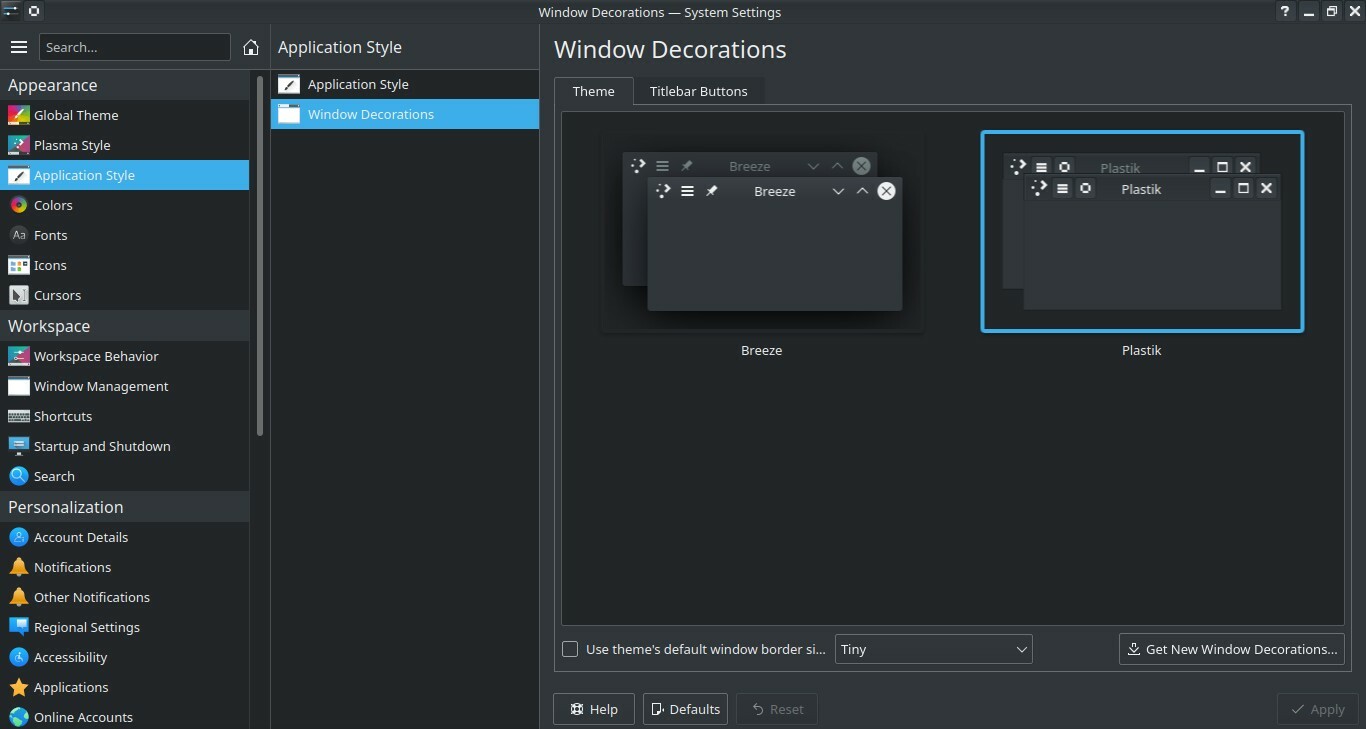This screenshot has width=1366, height=729.
Task: Open Notifications settings
Action: pos(72,567)
